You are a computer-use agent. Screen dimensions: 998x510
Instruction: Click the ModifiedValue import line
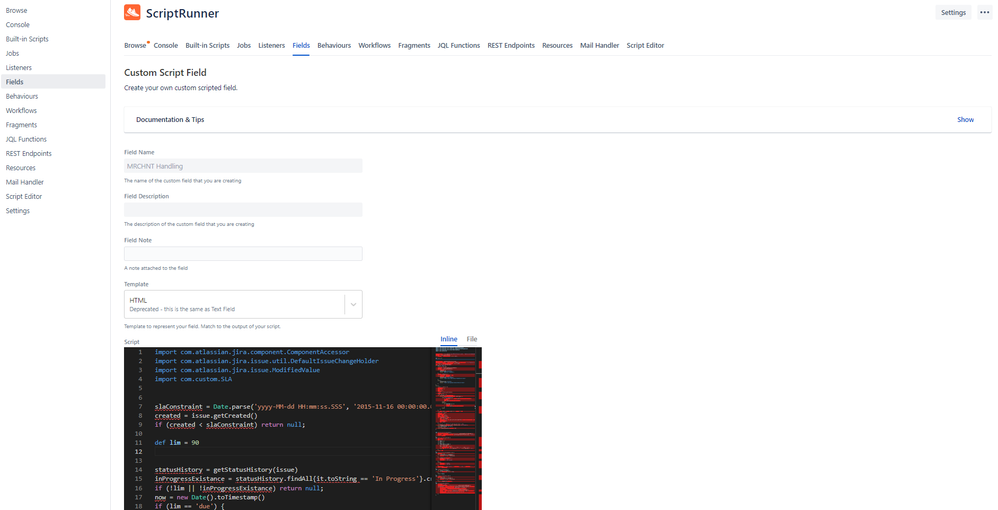237,370
